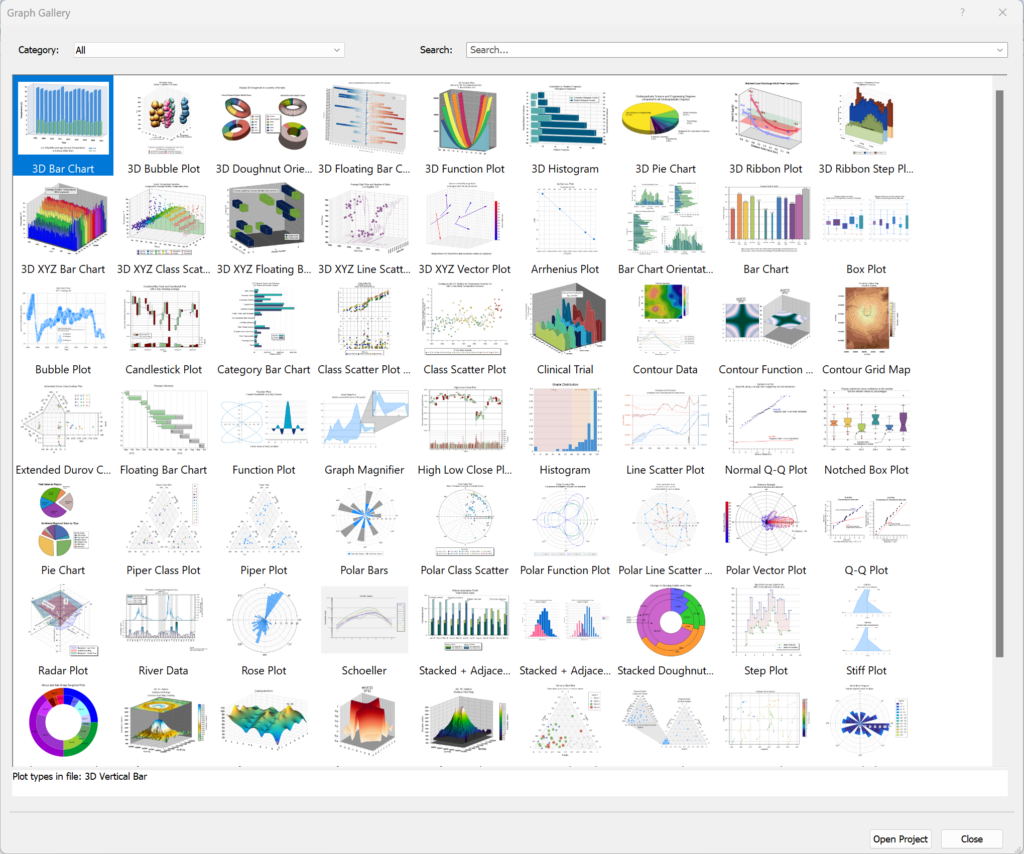
Task: Choose the Polar Bars preview
Action: coord(364,520)
